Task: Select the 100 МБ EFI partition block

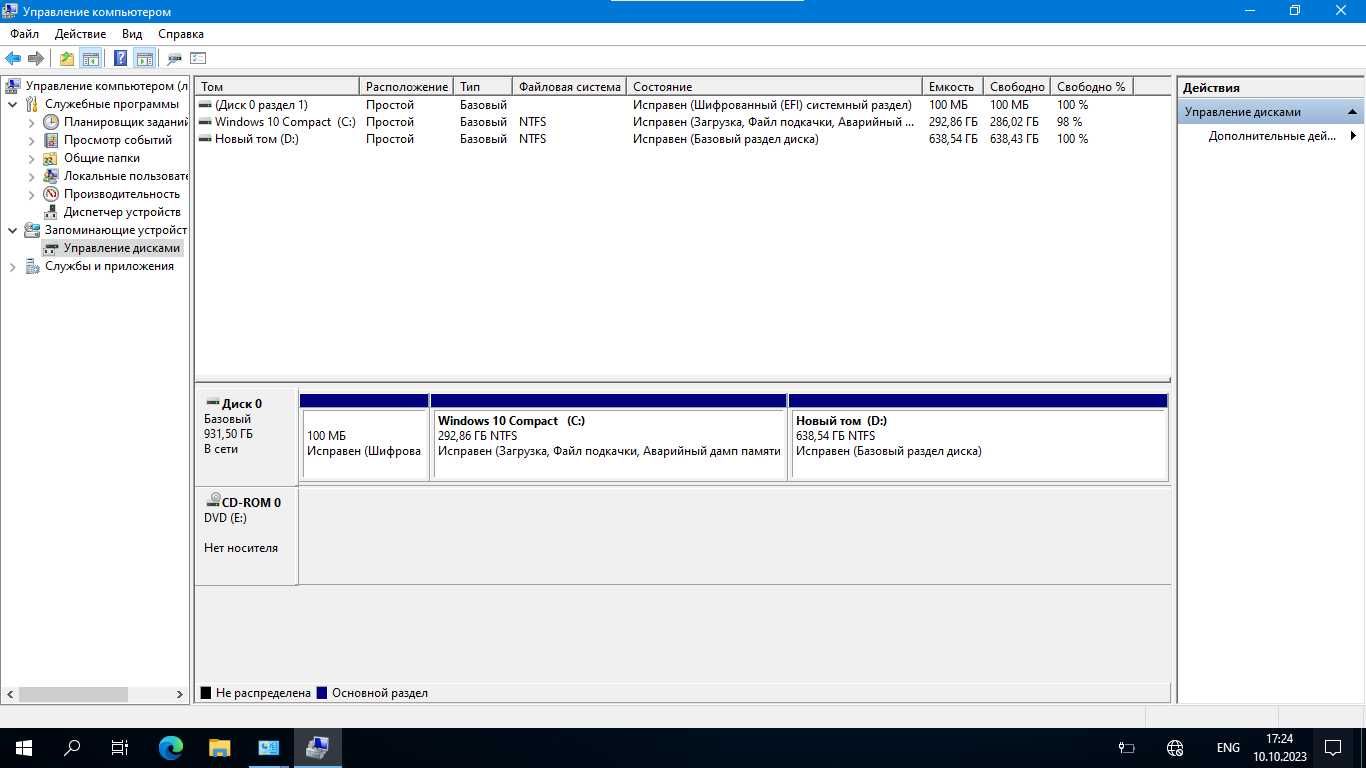Action: point(364,437)
